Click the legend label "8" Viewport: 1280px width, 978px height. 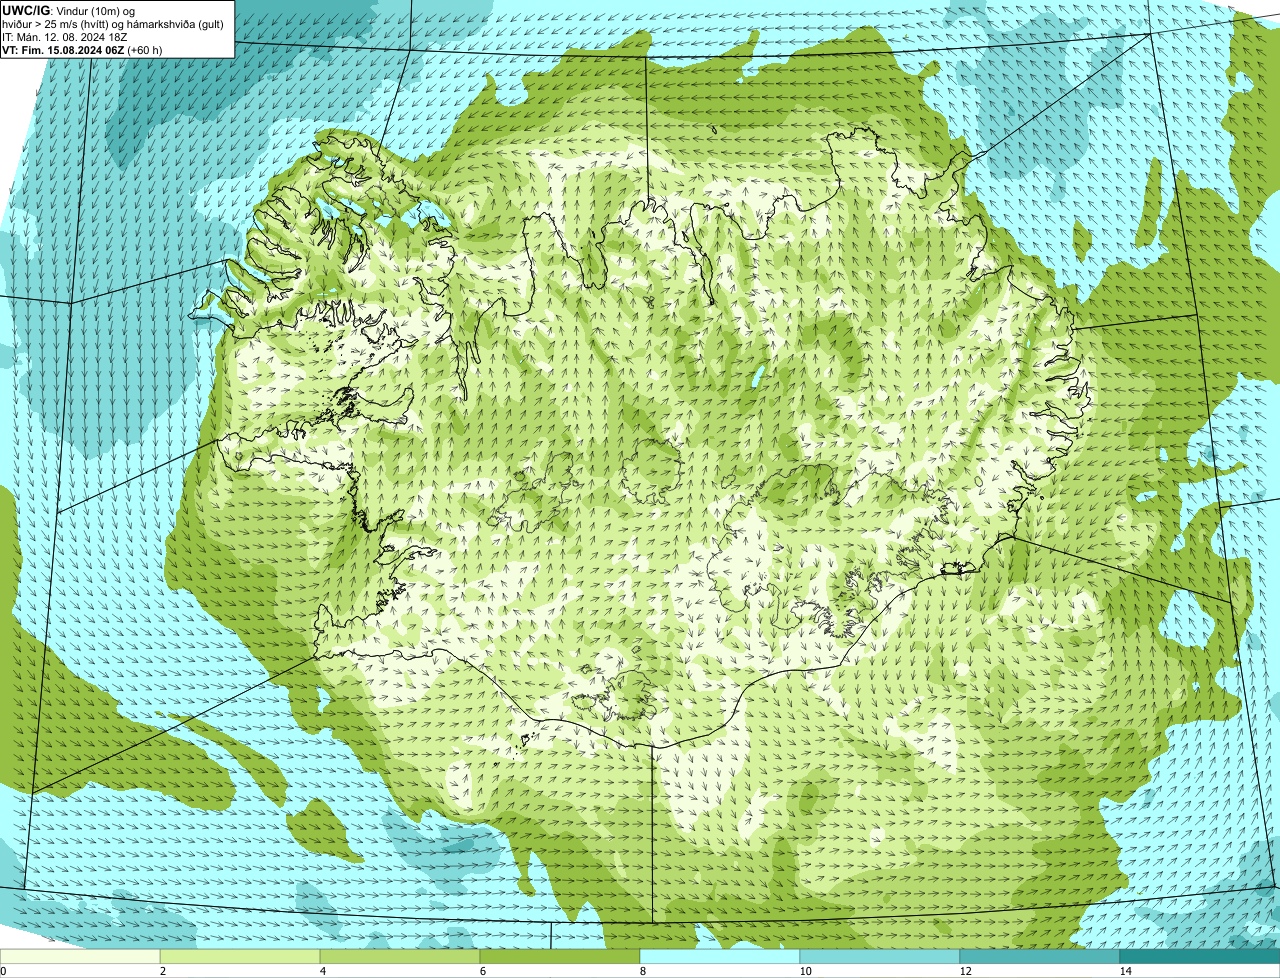642,971
